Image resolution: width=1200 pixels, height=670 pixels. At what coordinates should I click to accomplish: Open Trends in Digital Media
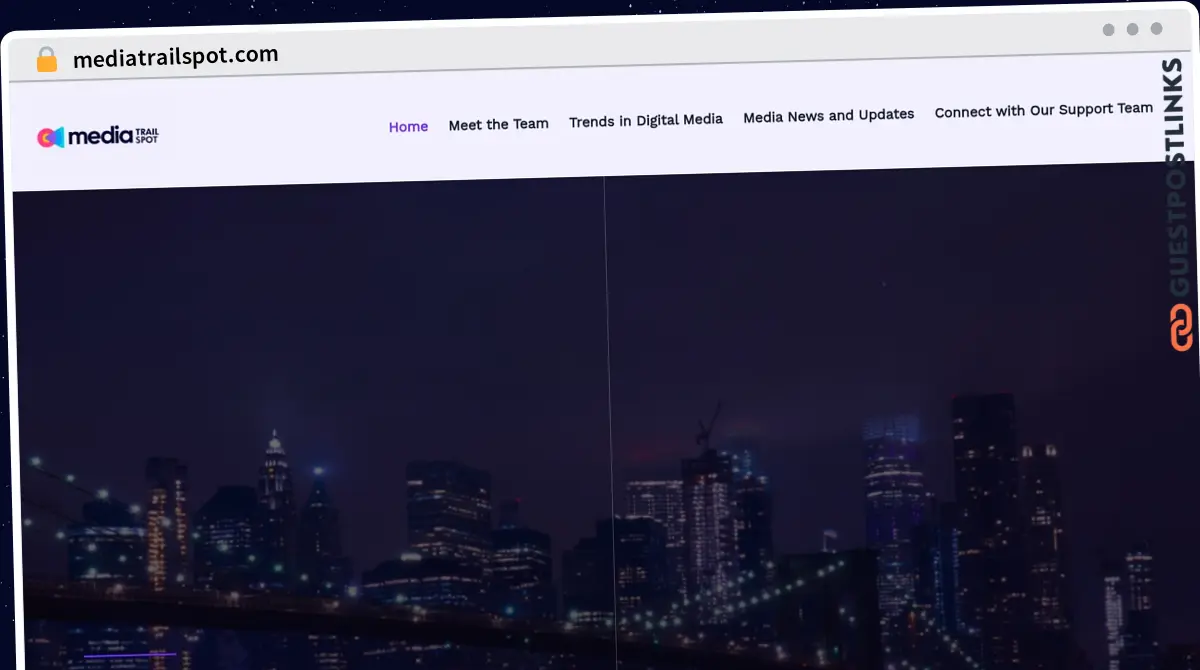tap(645, 120)
